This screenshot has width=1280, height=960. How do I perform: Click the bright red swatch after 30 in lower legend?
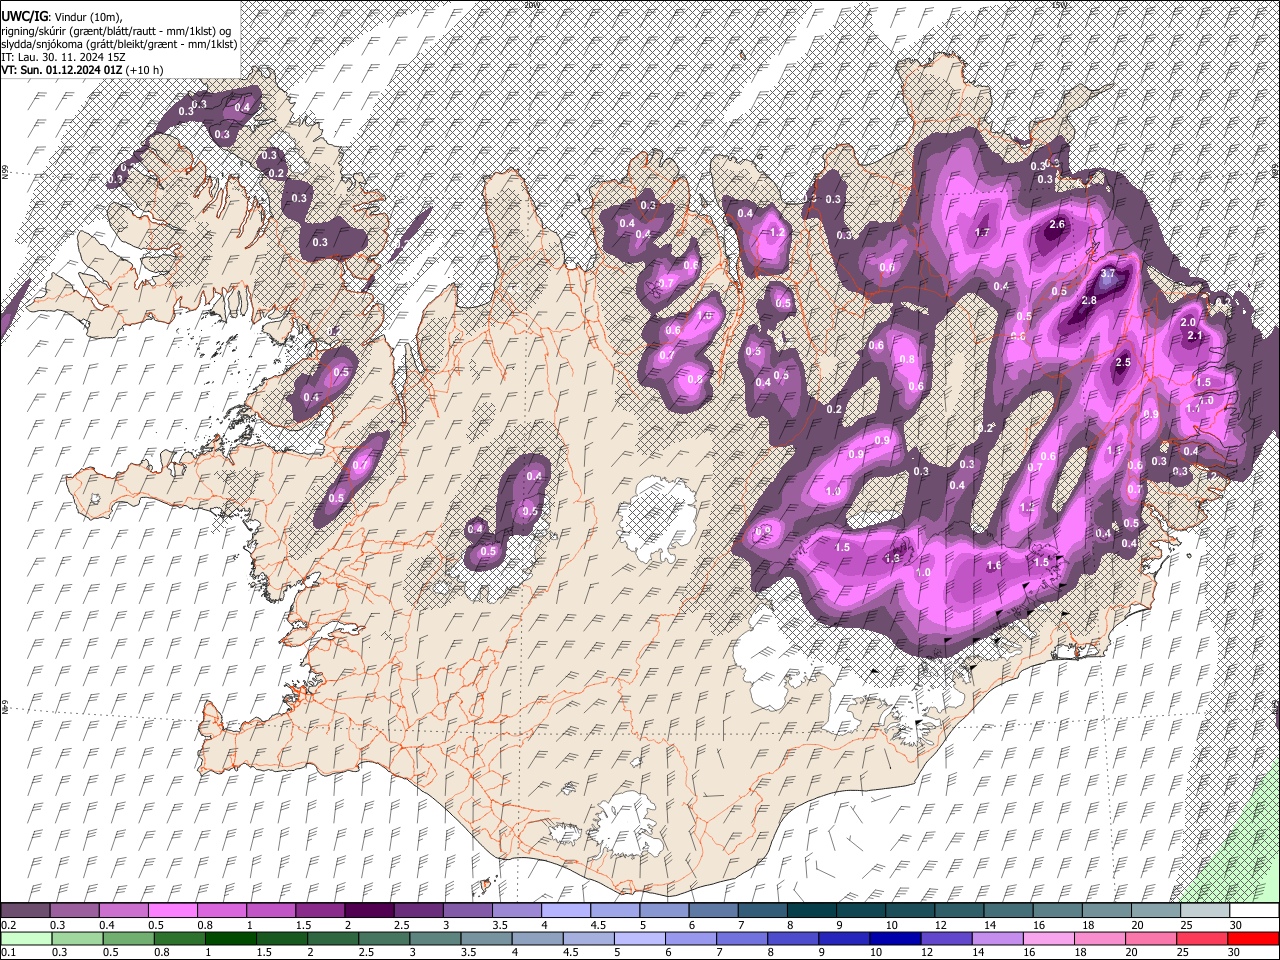pos(1255,939)
